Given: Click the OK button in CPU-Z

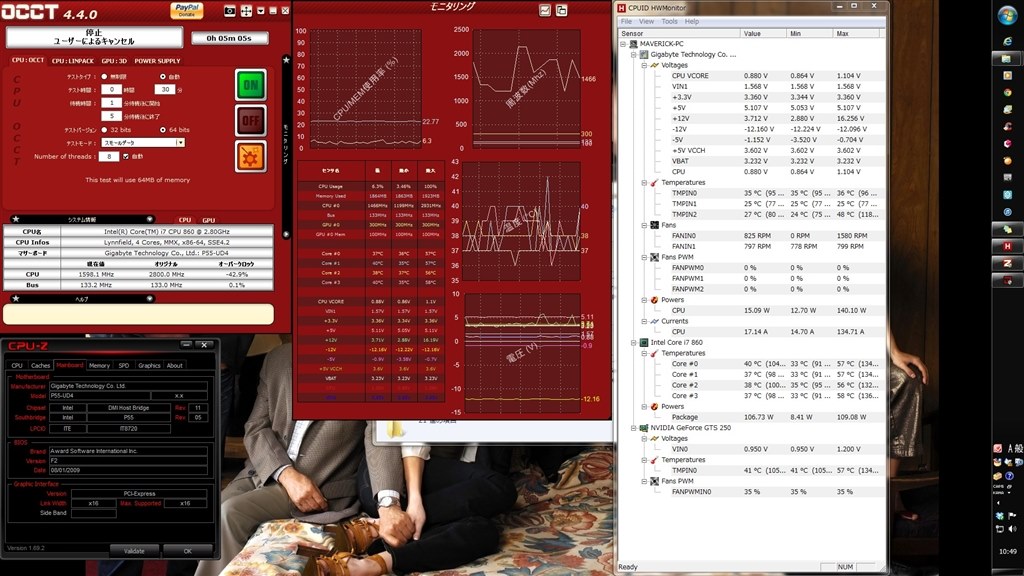Looking at the screenshot, I should click(x=187, y=551).
